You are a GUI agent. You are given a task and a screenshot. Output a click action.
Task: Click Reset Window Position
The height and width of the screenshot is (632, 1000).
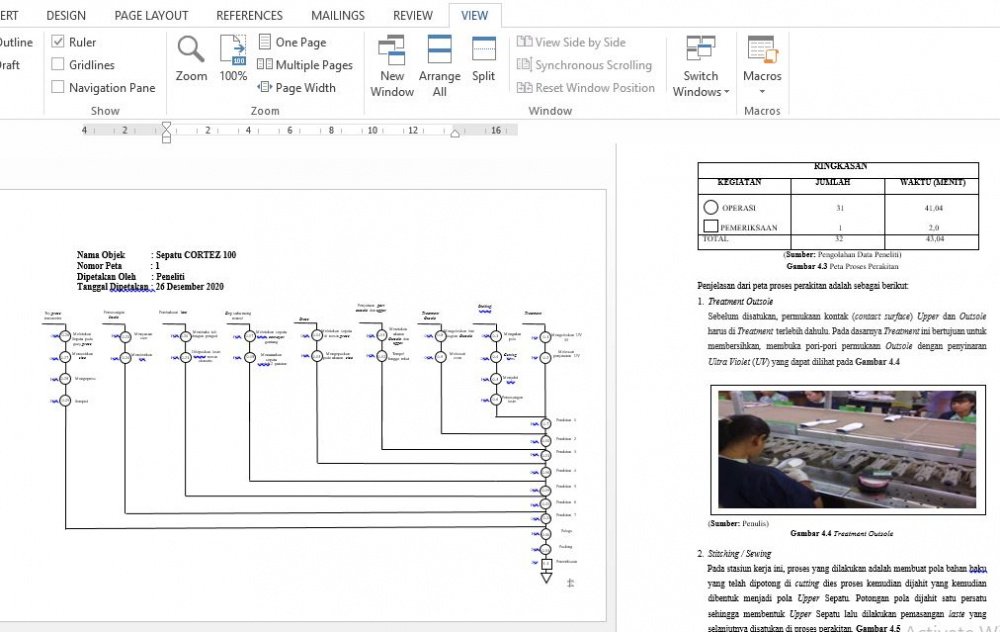pyautogui.click(x=586, y=87)
